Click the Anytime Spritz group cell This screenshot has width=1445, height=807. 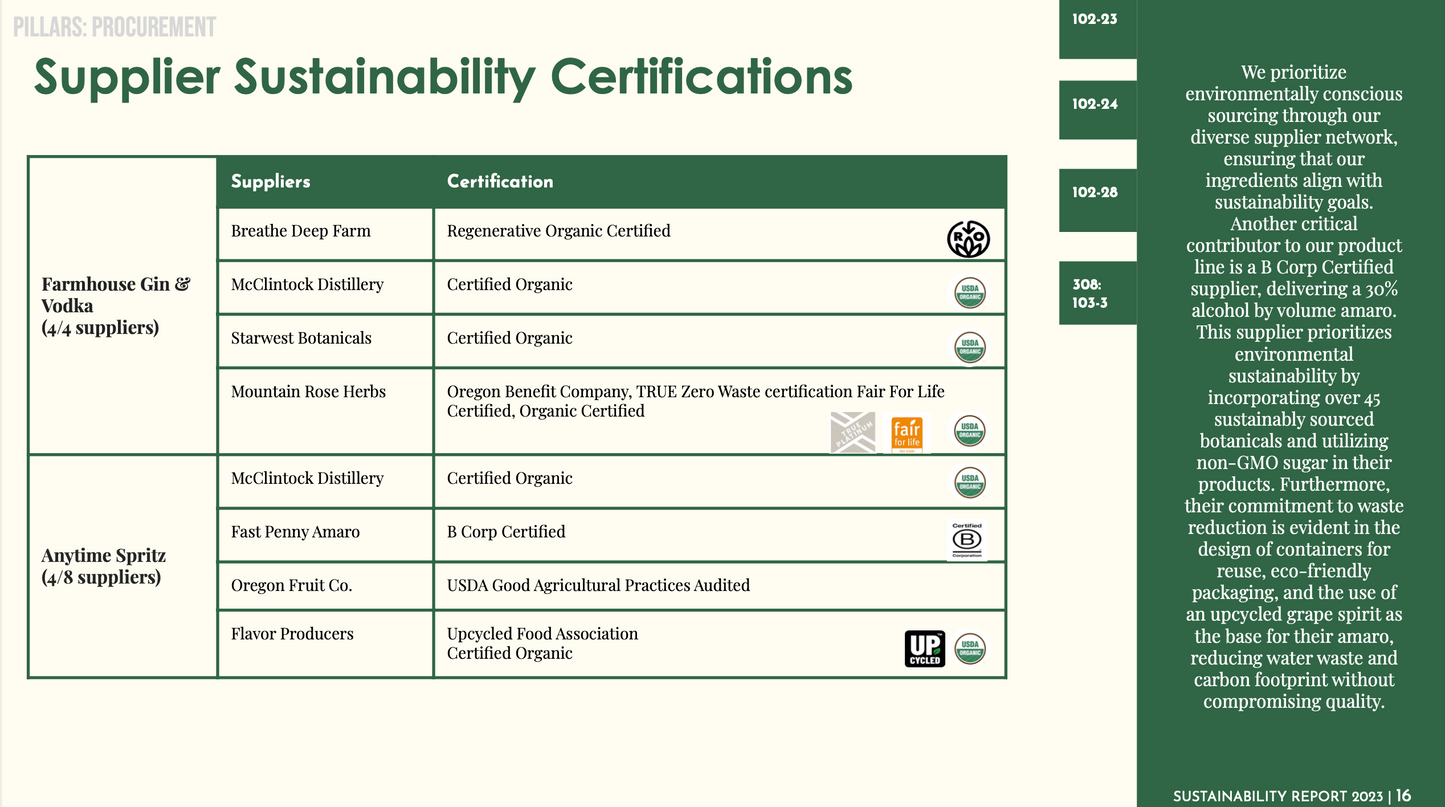click(x=104, y=566)
